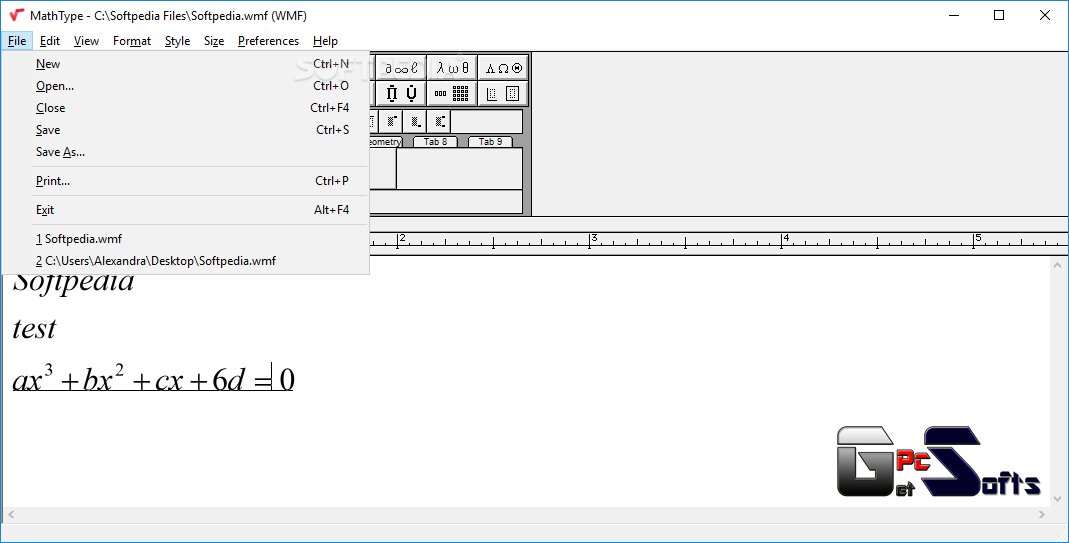Click the large empty toolbar slot beside the small templates
The width and height of the screenshot is (1069, 543).
pyautogui.click(x=486, y=122)
